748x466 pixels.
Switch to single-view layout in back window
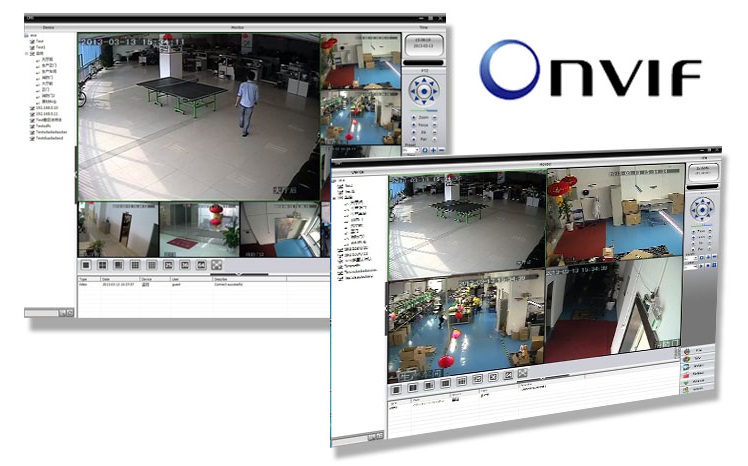pyautogui.click(x=86, y=266)
